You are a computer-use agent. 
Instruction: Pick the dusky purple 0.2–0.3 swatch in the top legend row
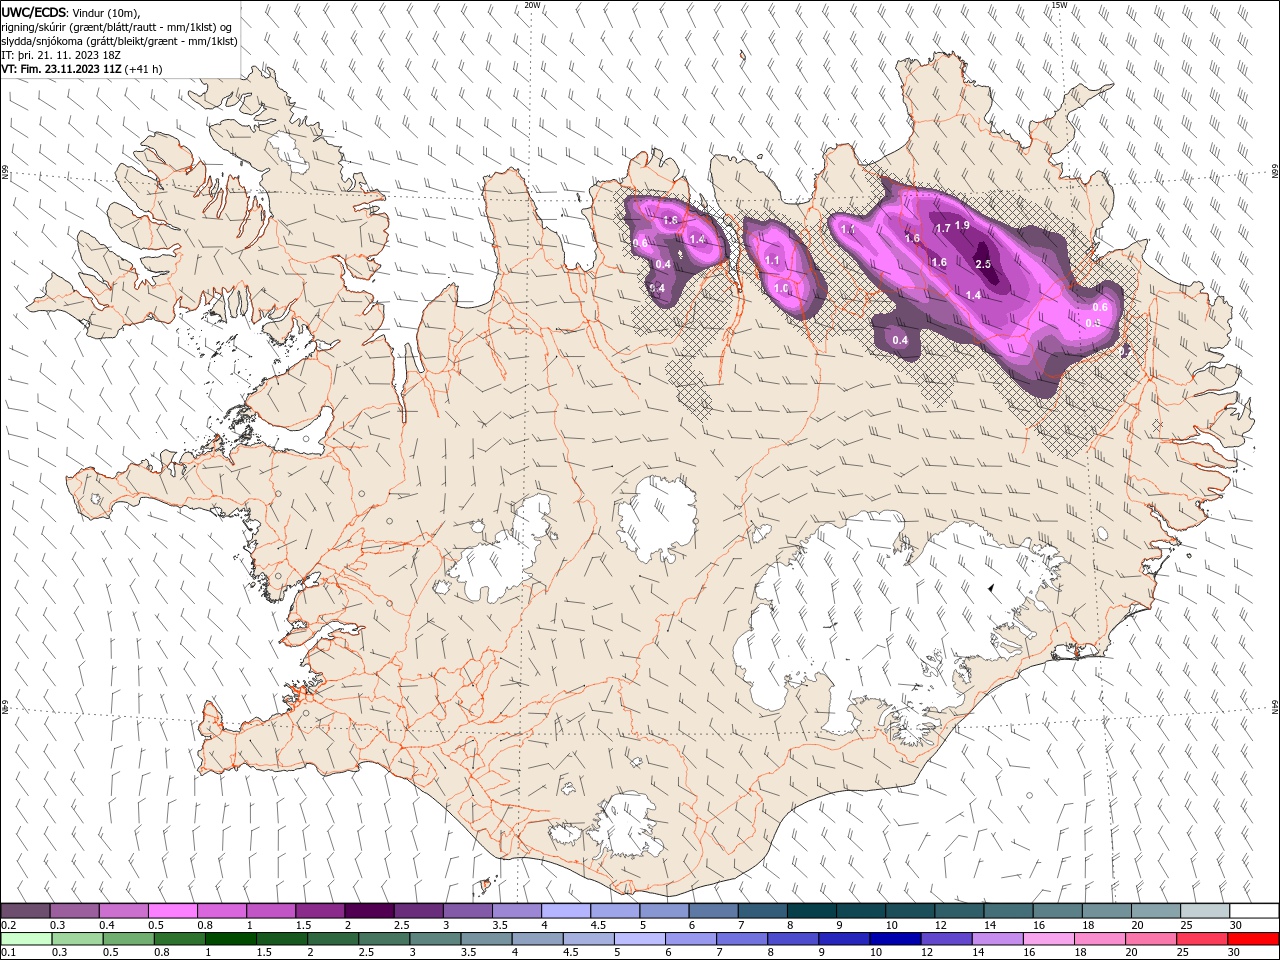pyautogui.click(x=25, y=911)
